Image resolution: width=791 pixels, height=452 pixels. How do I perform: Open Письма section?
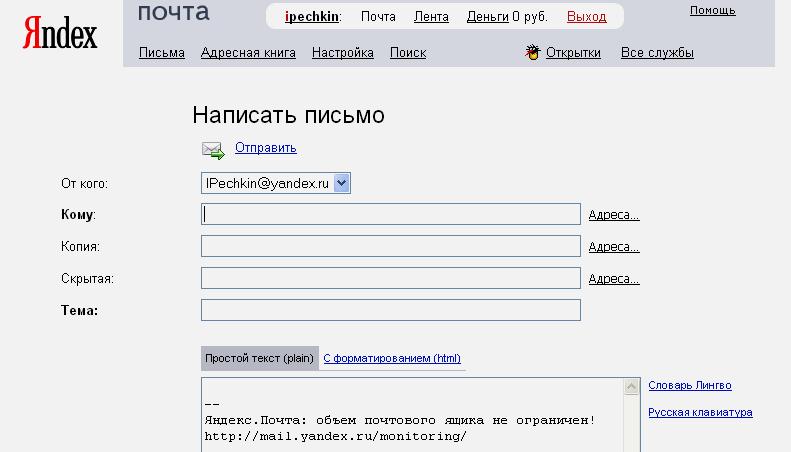[161, 52]
